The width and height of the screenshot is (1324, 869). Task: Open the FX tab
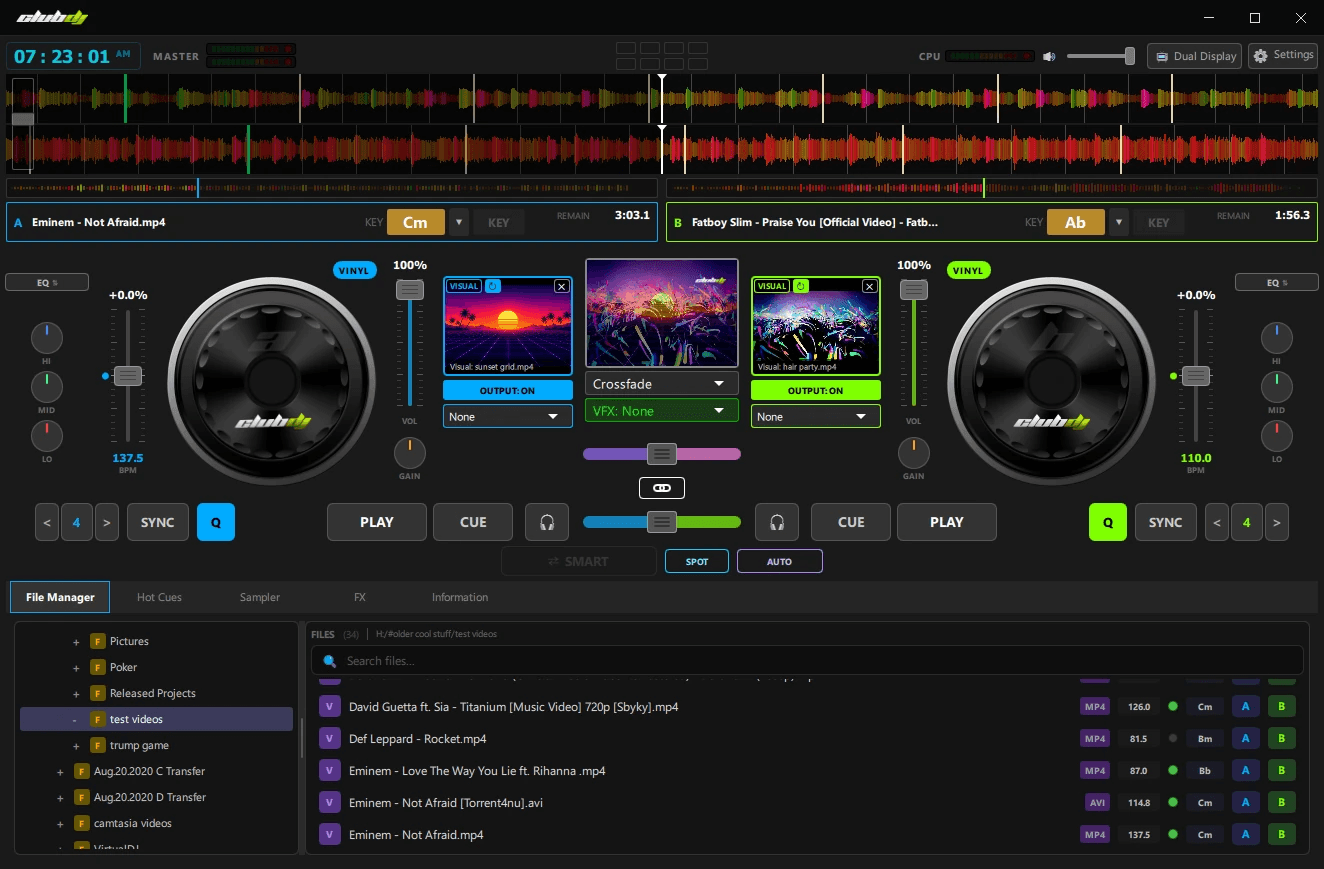click(x=360, y=597)
